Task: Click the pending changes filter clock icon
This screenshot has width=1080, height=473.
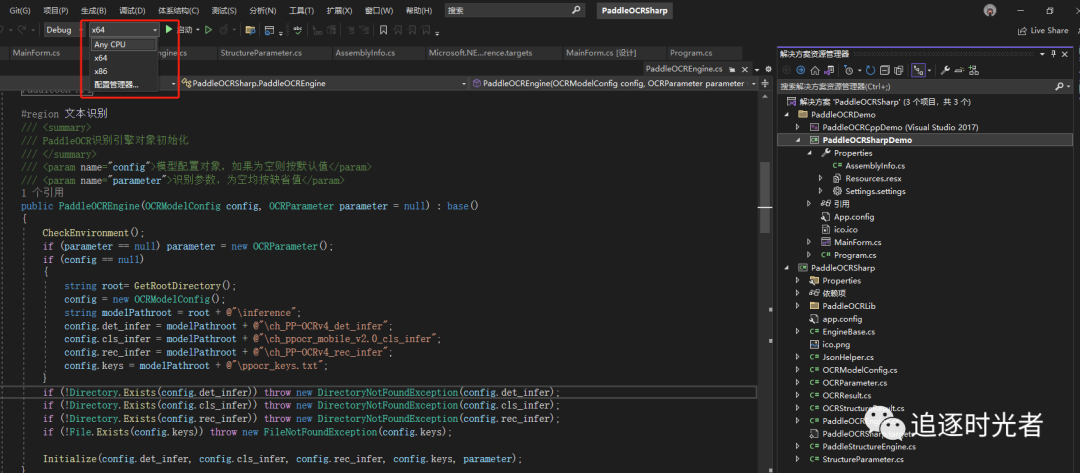Action: [849, 70]
